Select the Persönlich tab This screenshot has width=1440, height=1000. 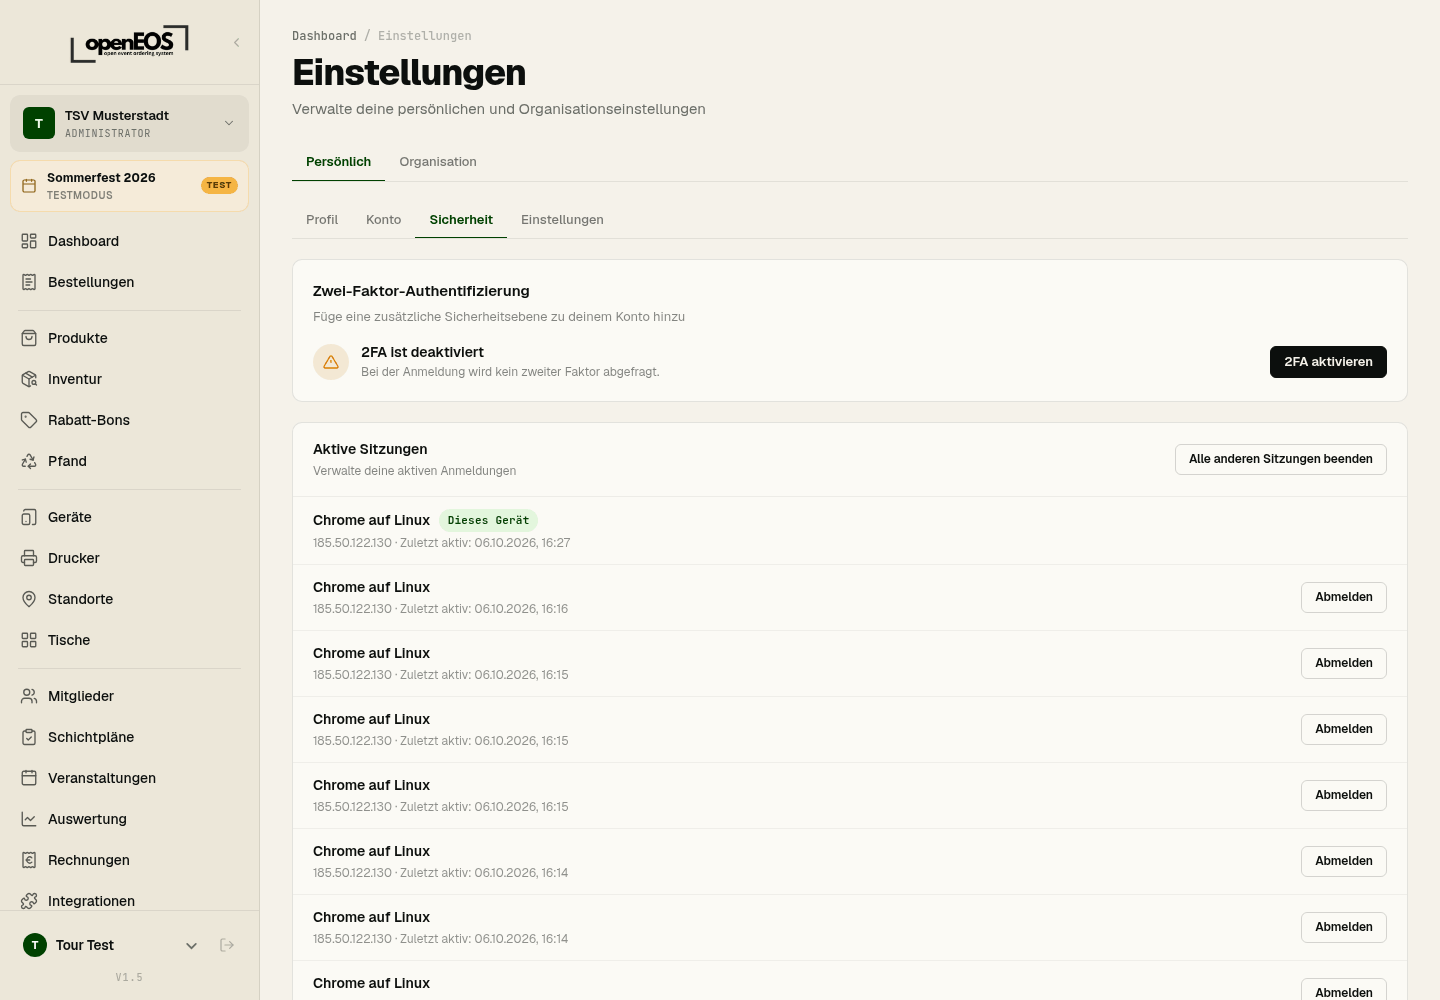(x=338, y=161)
